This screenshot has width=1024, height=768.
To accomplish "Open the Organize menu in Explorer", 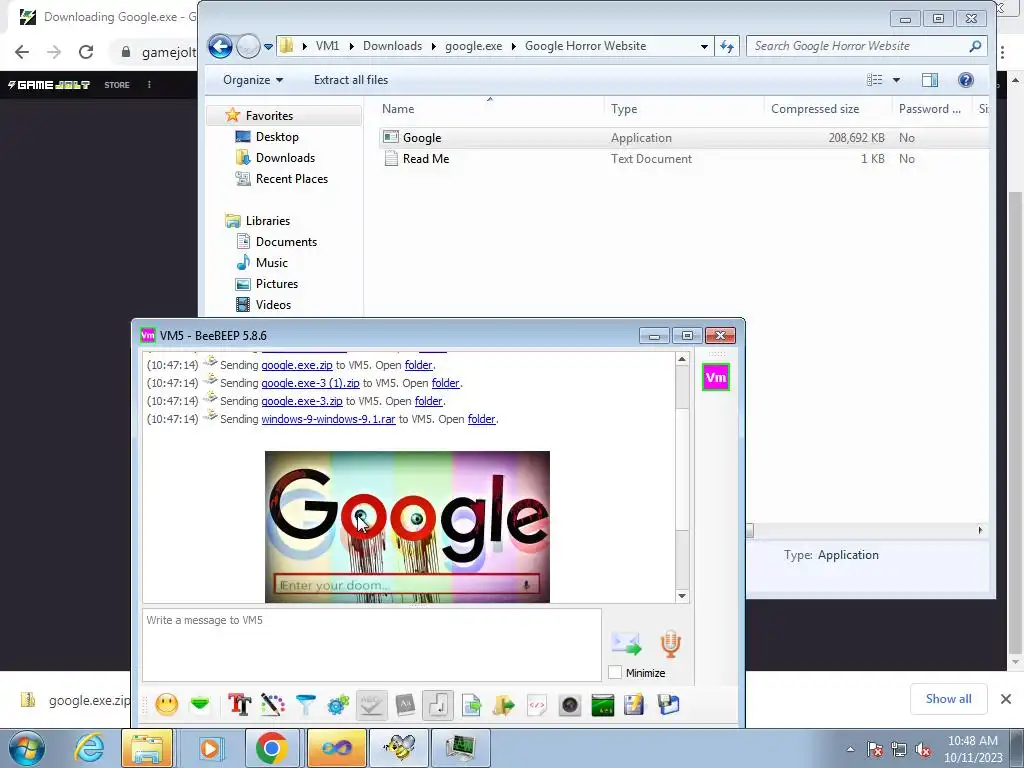I will click(253, 80).
